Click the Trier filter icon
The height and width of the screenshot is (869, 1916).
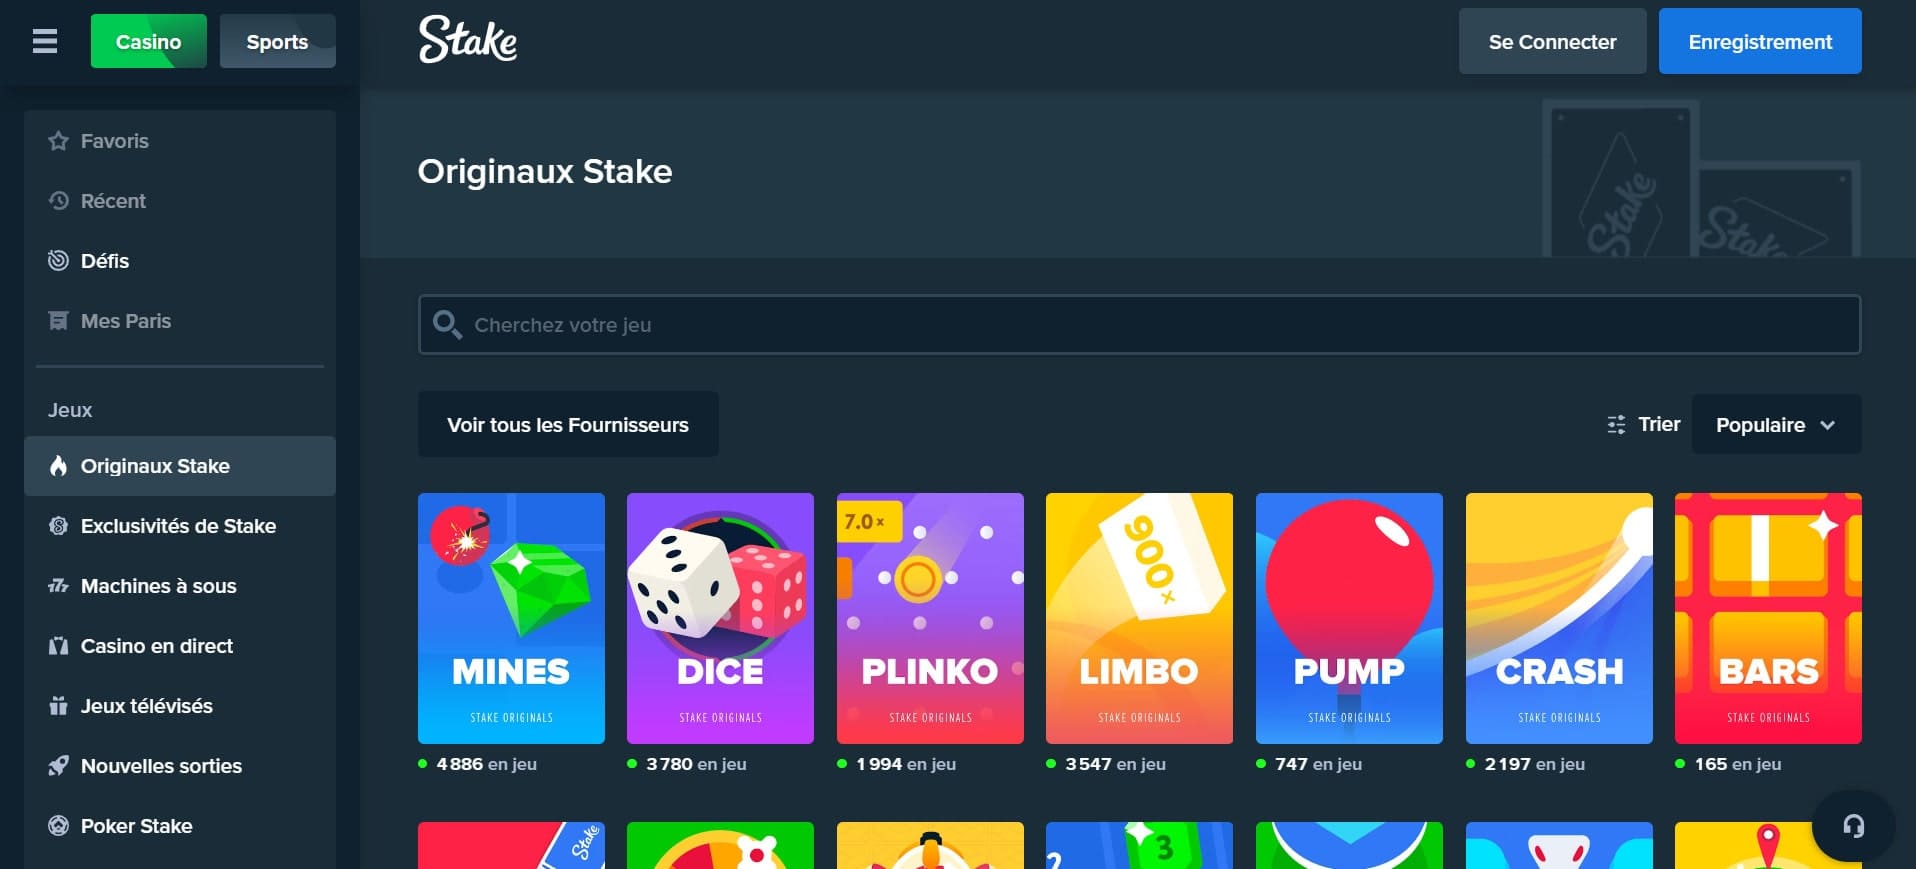click(x=1616, y=425)
